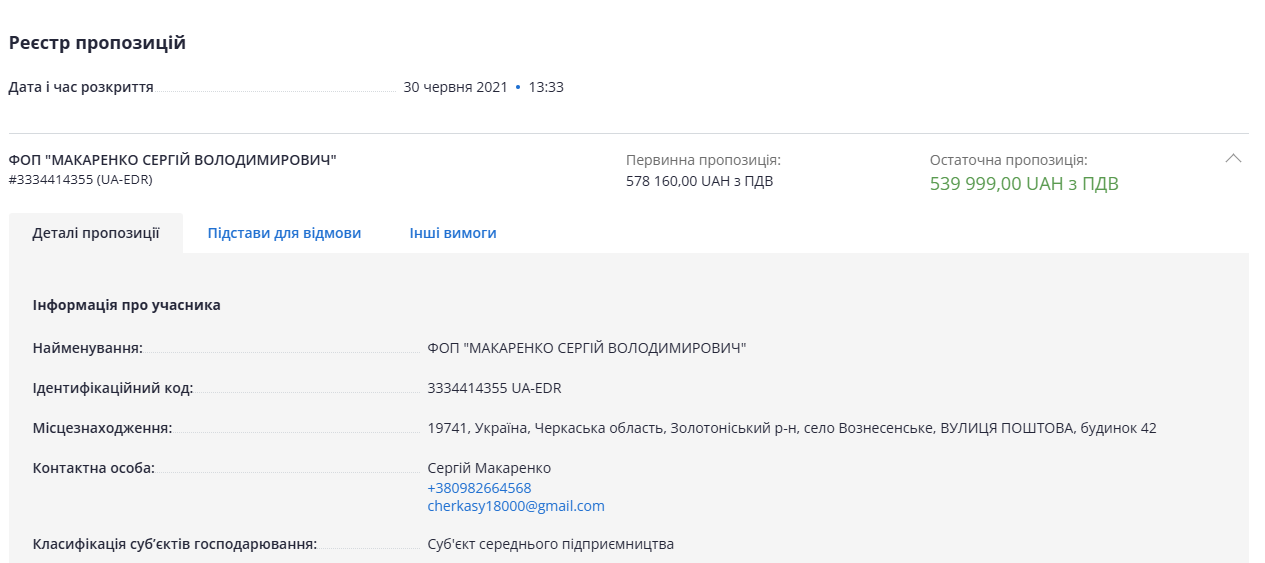Image resolution: width=1265 pixels, height=563 pixels.
Task: Open the Деталі пропозиції tab
Action: [x=96, y=233]
